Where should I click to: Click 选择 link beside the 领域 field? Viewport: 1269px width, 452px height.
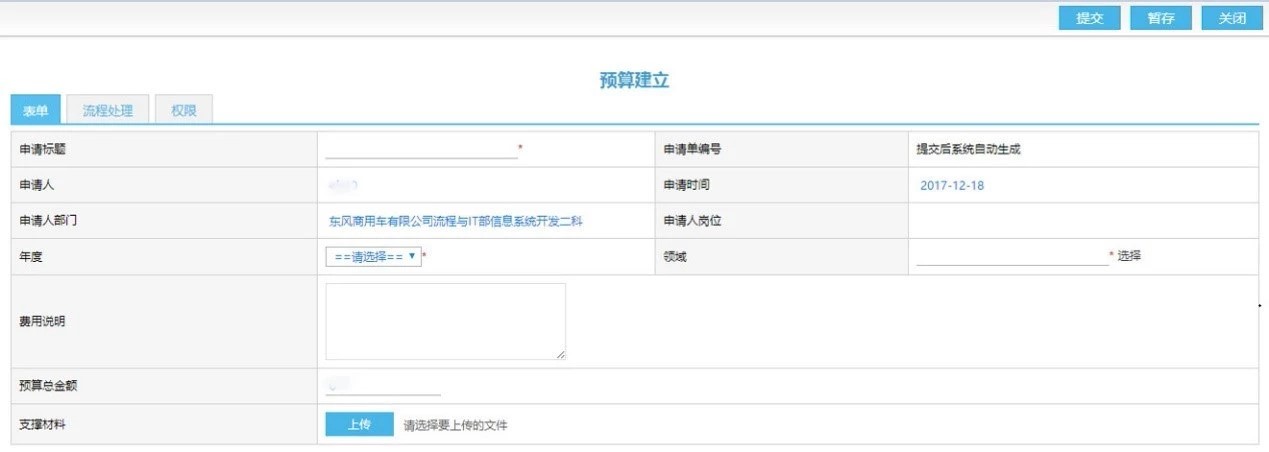(x=1129, y=256)
